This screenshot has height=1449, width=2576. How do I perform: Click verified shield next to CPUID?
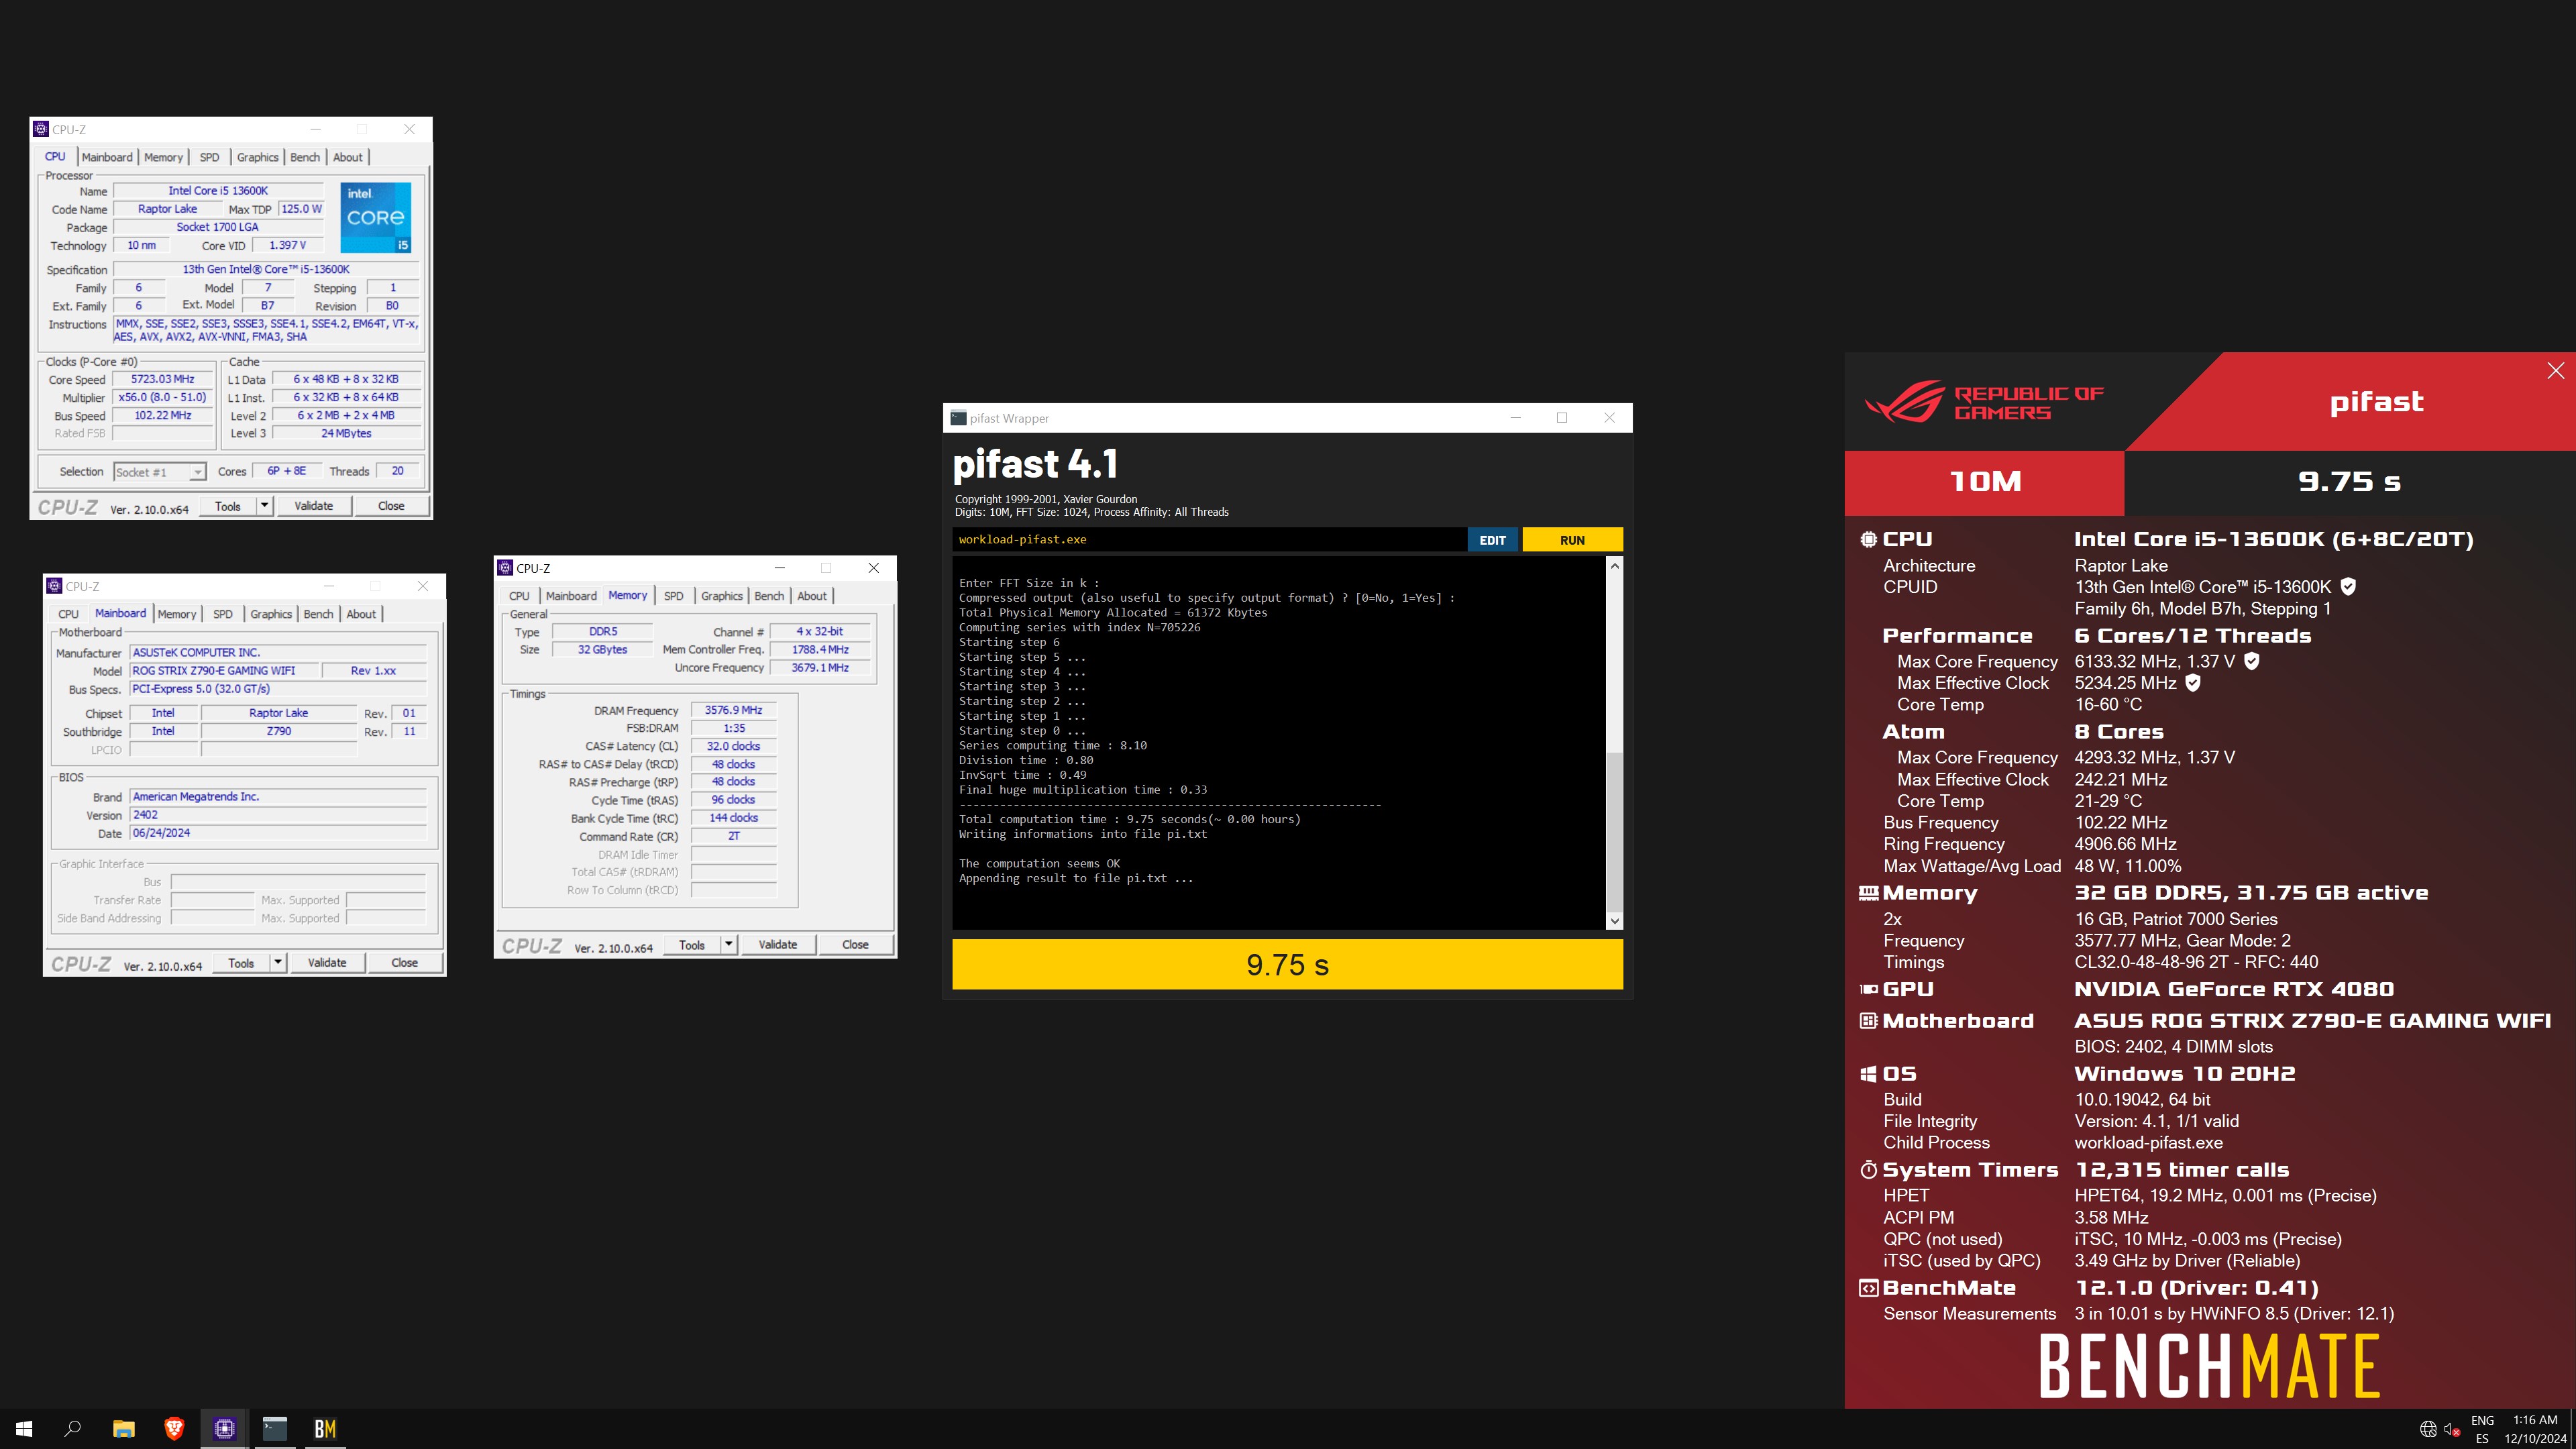(x=2348, y=587)
